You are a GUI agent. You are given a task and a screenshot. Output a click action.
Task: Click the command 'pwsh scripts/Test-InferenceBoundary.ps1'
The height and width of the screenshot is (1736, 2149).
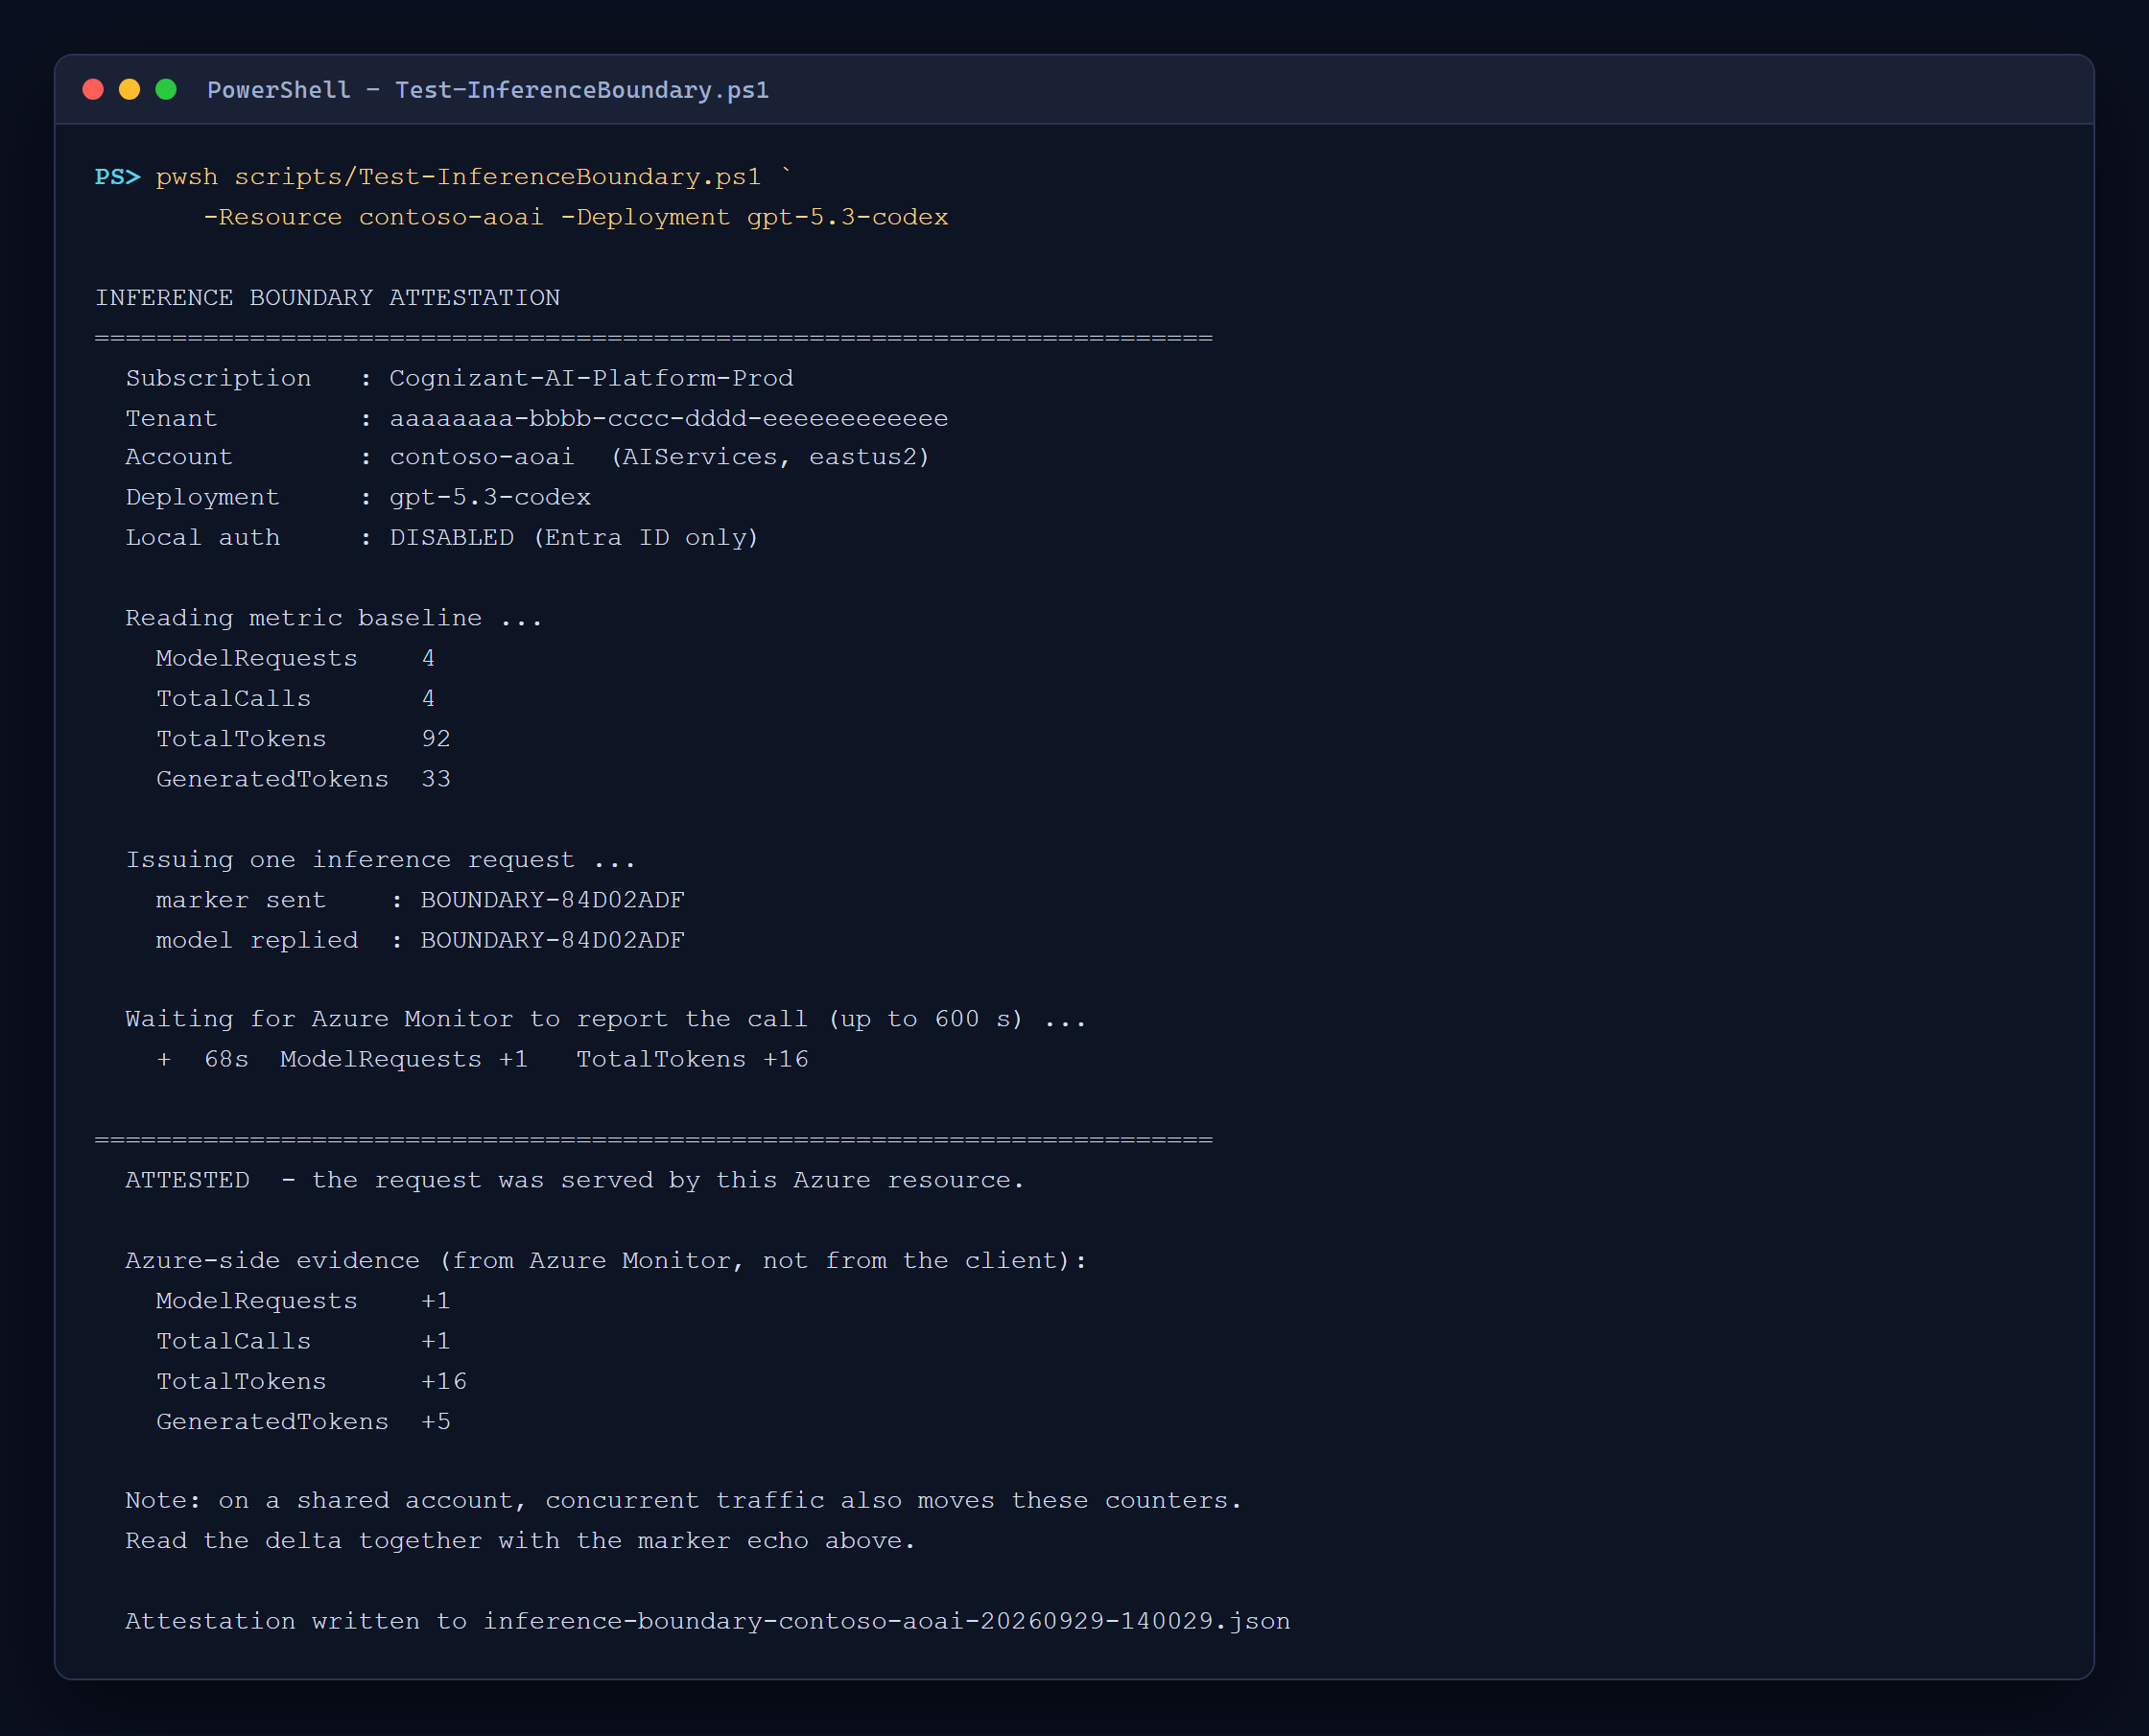coord(458,177)
